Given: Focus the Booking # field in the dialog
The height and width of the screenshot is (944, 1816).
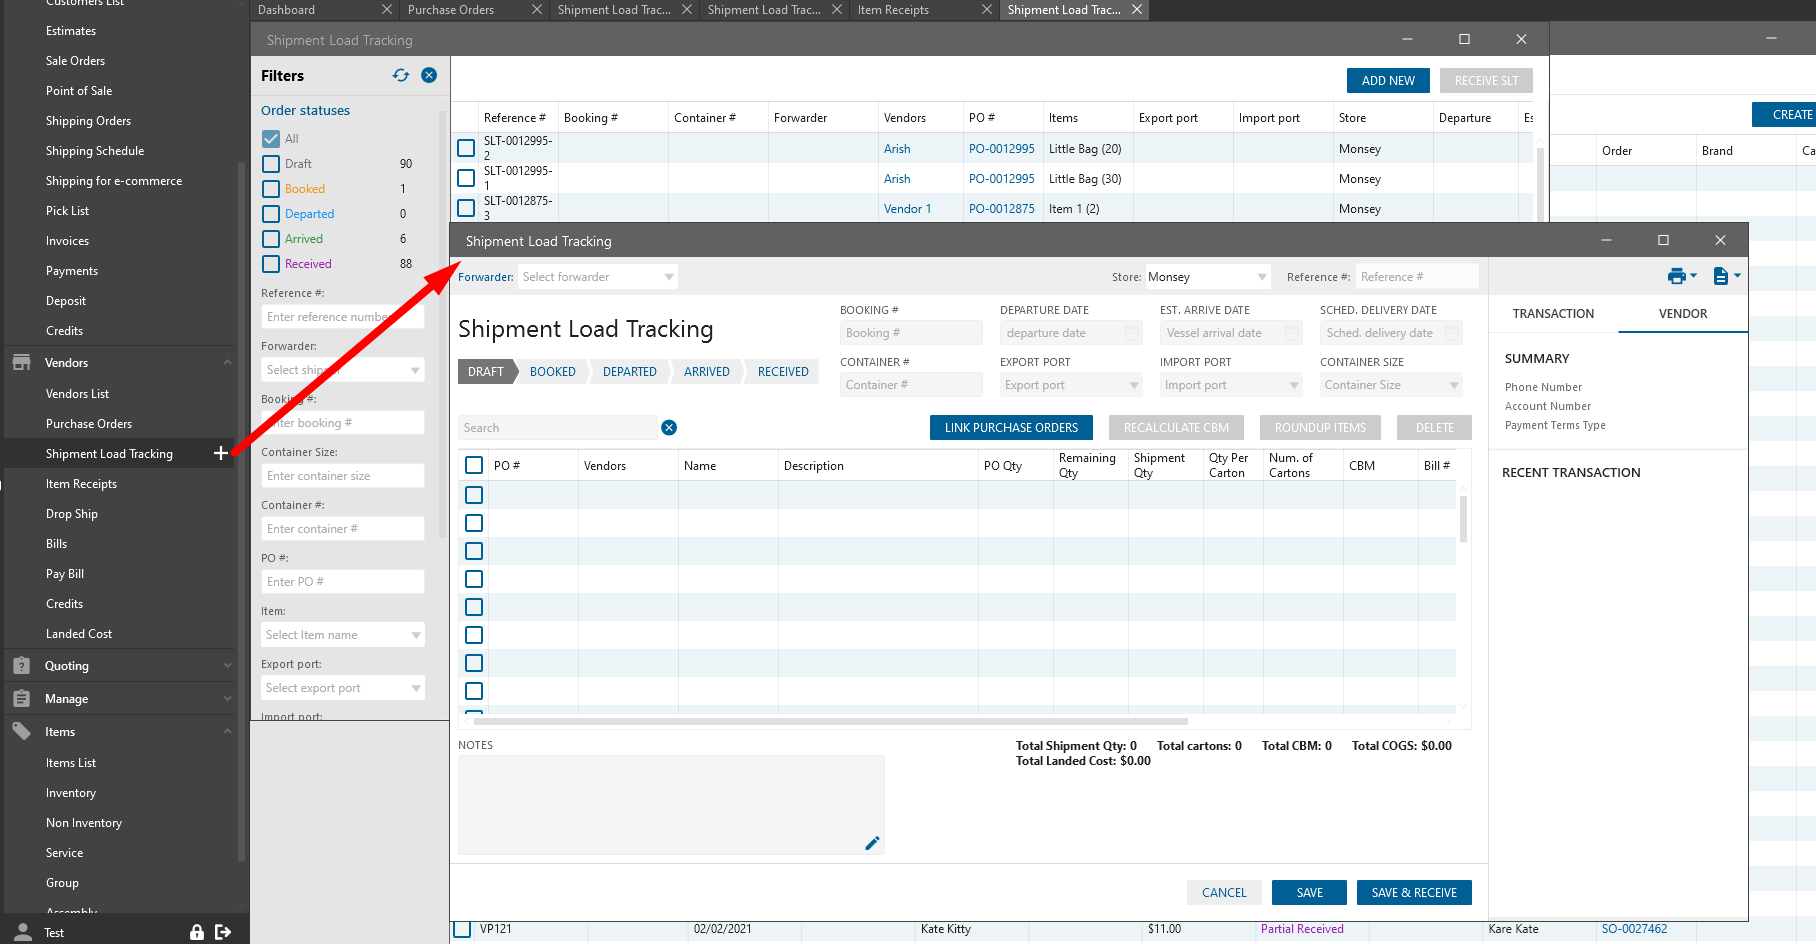Looking at the screenshot, I should click(911, 333).
